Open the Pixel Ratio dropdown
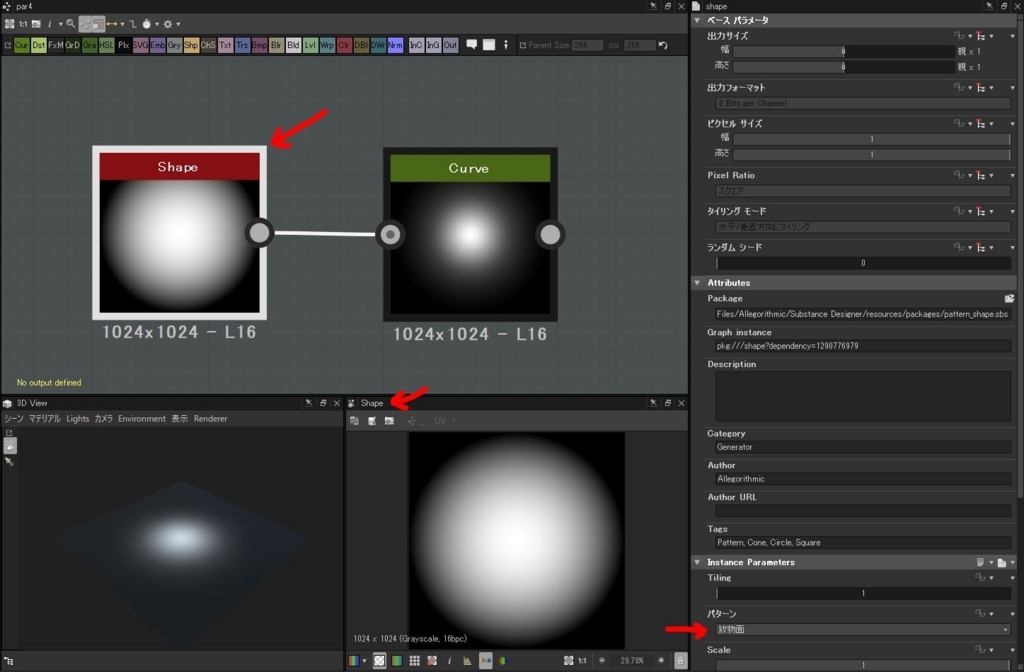This screenshot has width=1024, height=672. pos(863,191)
